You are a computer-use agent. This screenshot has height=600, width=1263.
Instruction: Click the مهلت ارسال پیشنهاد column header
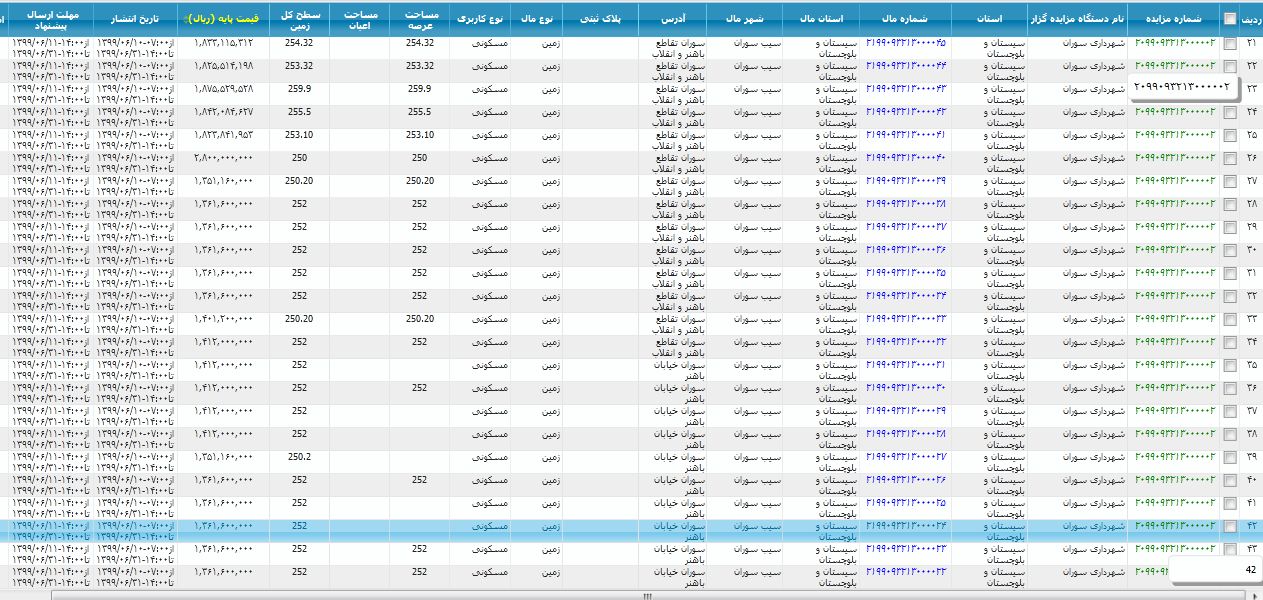pyautogui.click(x=46, y=18)
